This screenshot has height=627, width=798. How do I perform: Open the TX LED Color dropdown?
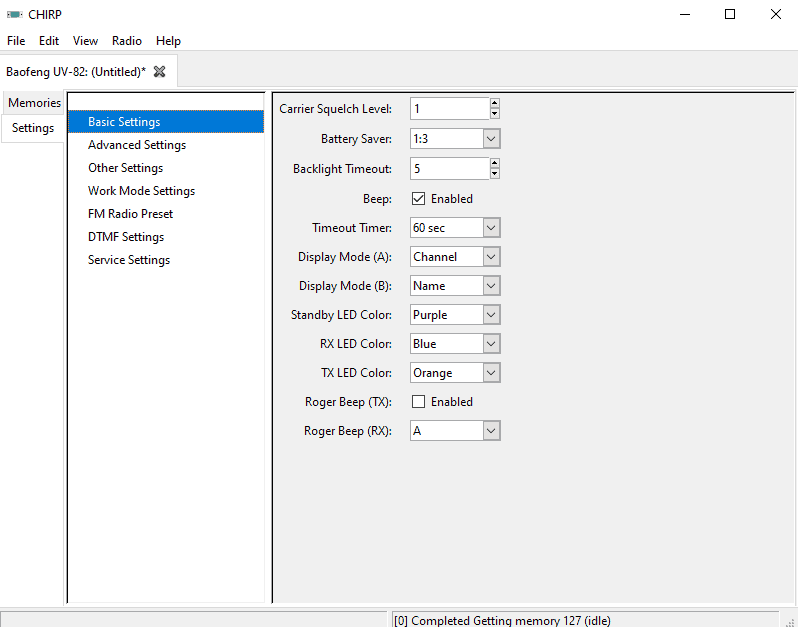[x=491, y=373]
